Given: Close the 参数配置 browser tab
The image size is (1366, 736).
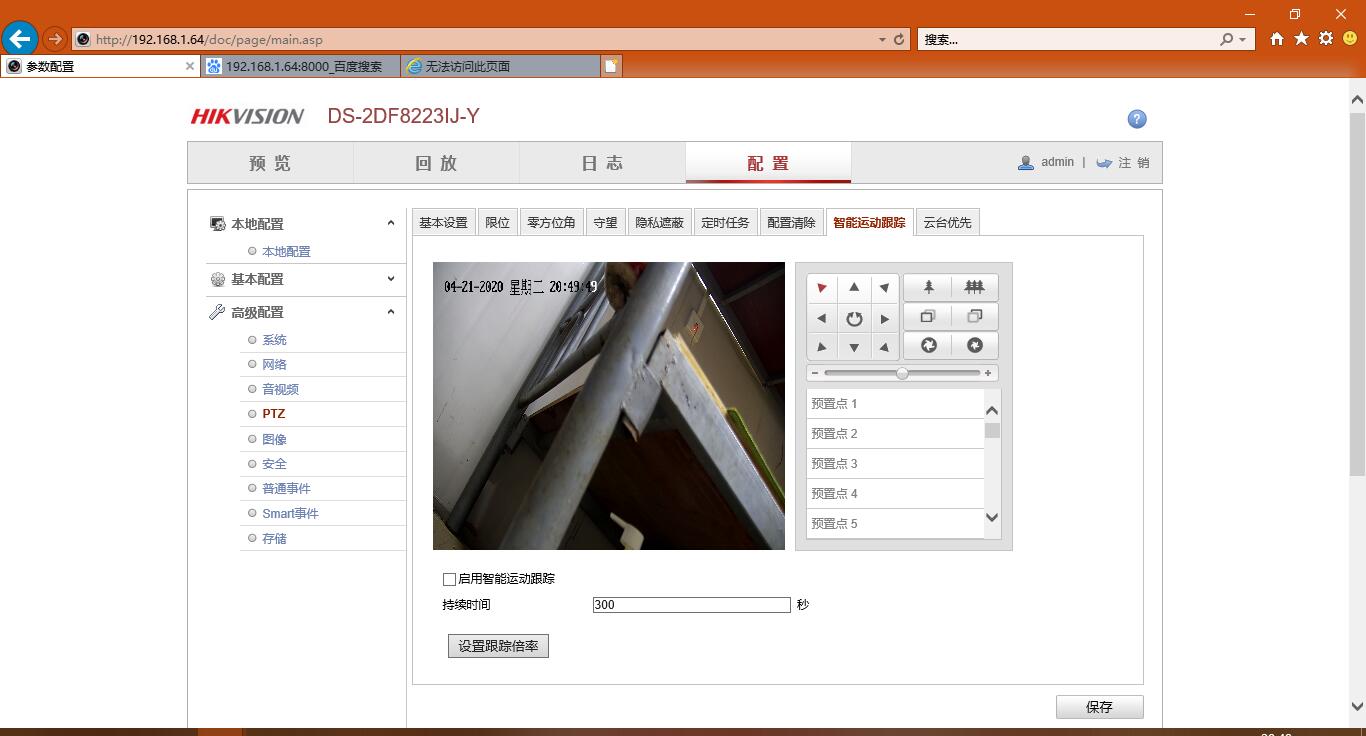Looking at the screenshot, I should tap(190, 66).
